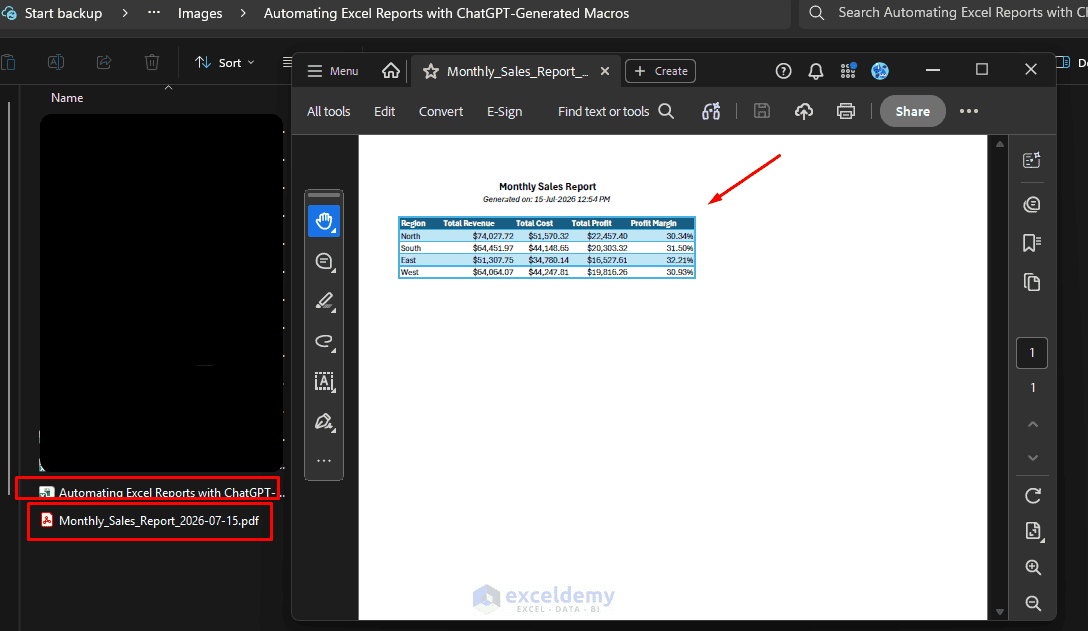Screen dimensions: 1088x631
Task: Click the North row revenue $74,027.72
Action: (493, 236)
